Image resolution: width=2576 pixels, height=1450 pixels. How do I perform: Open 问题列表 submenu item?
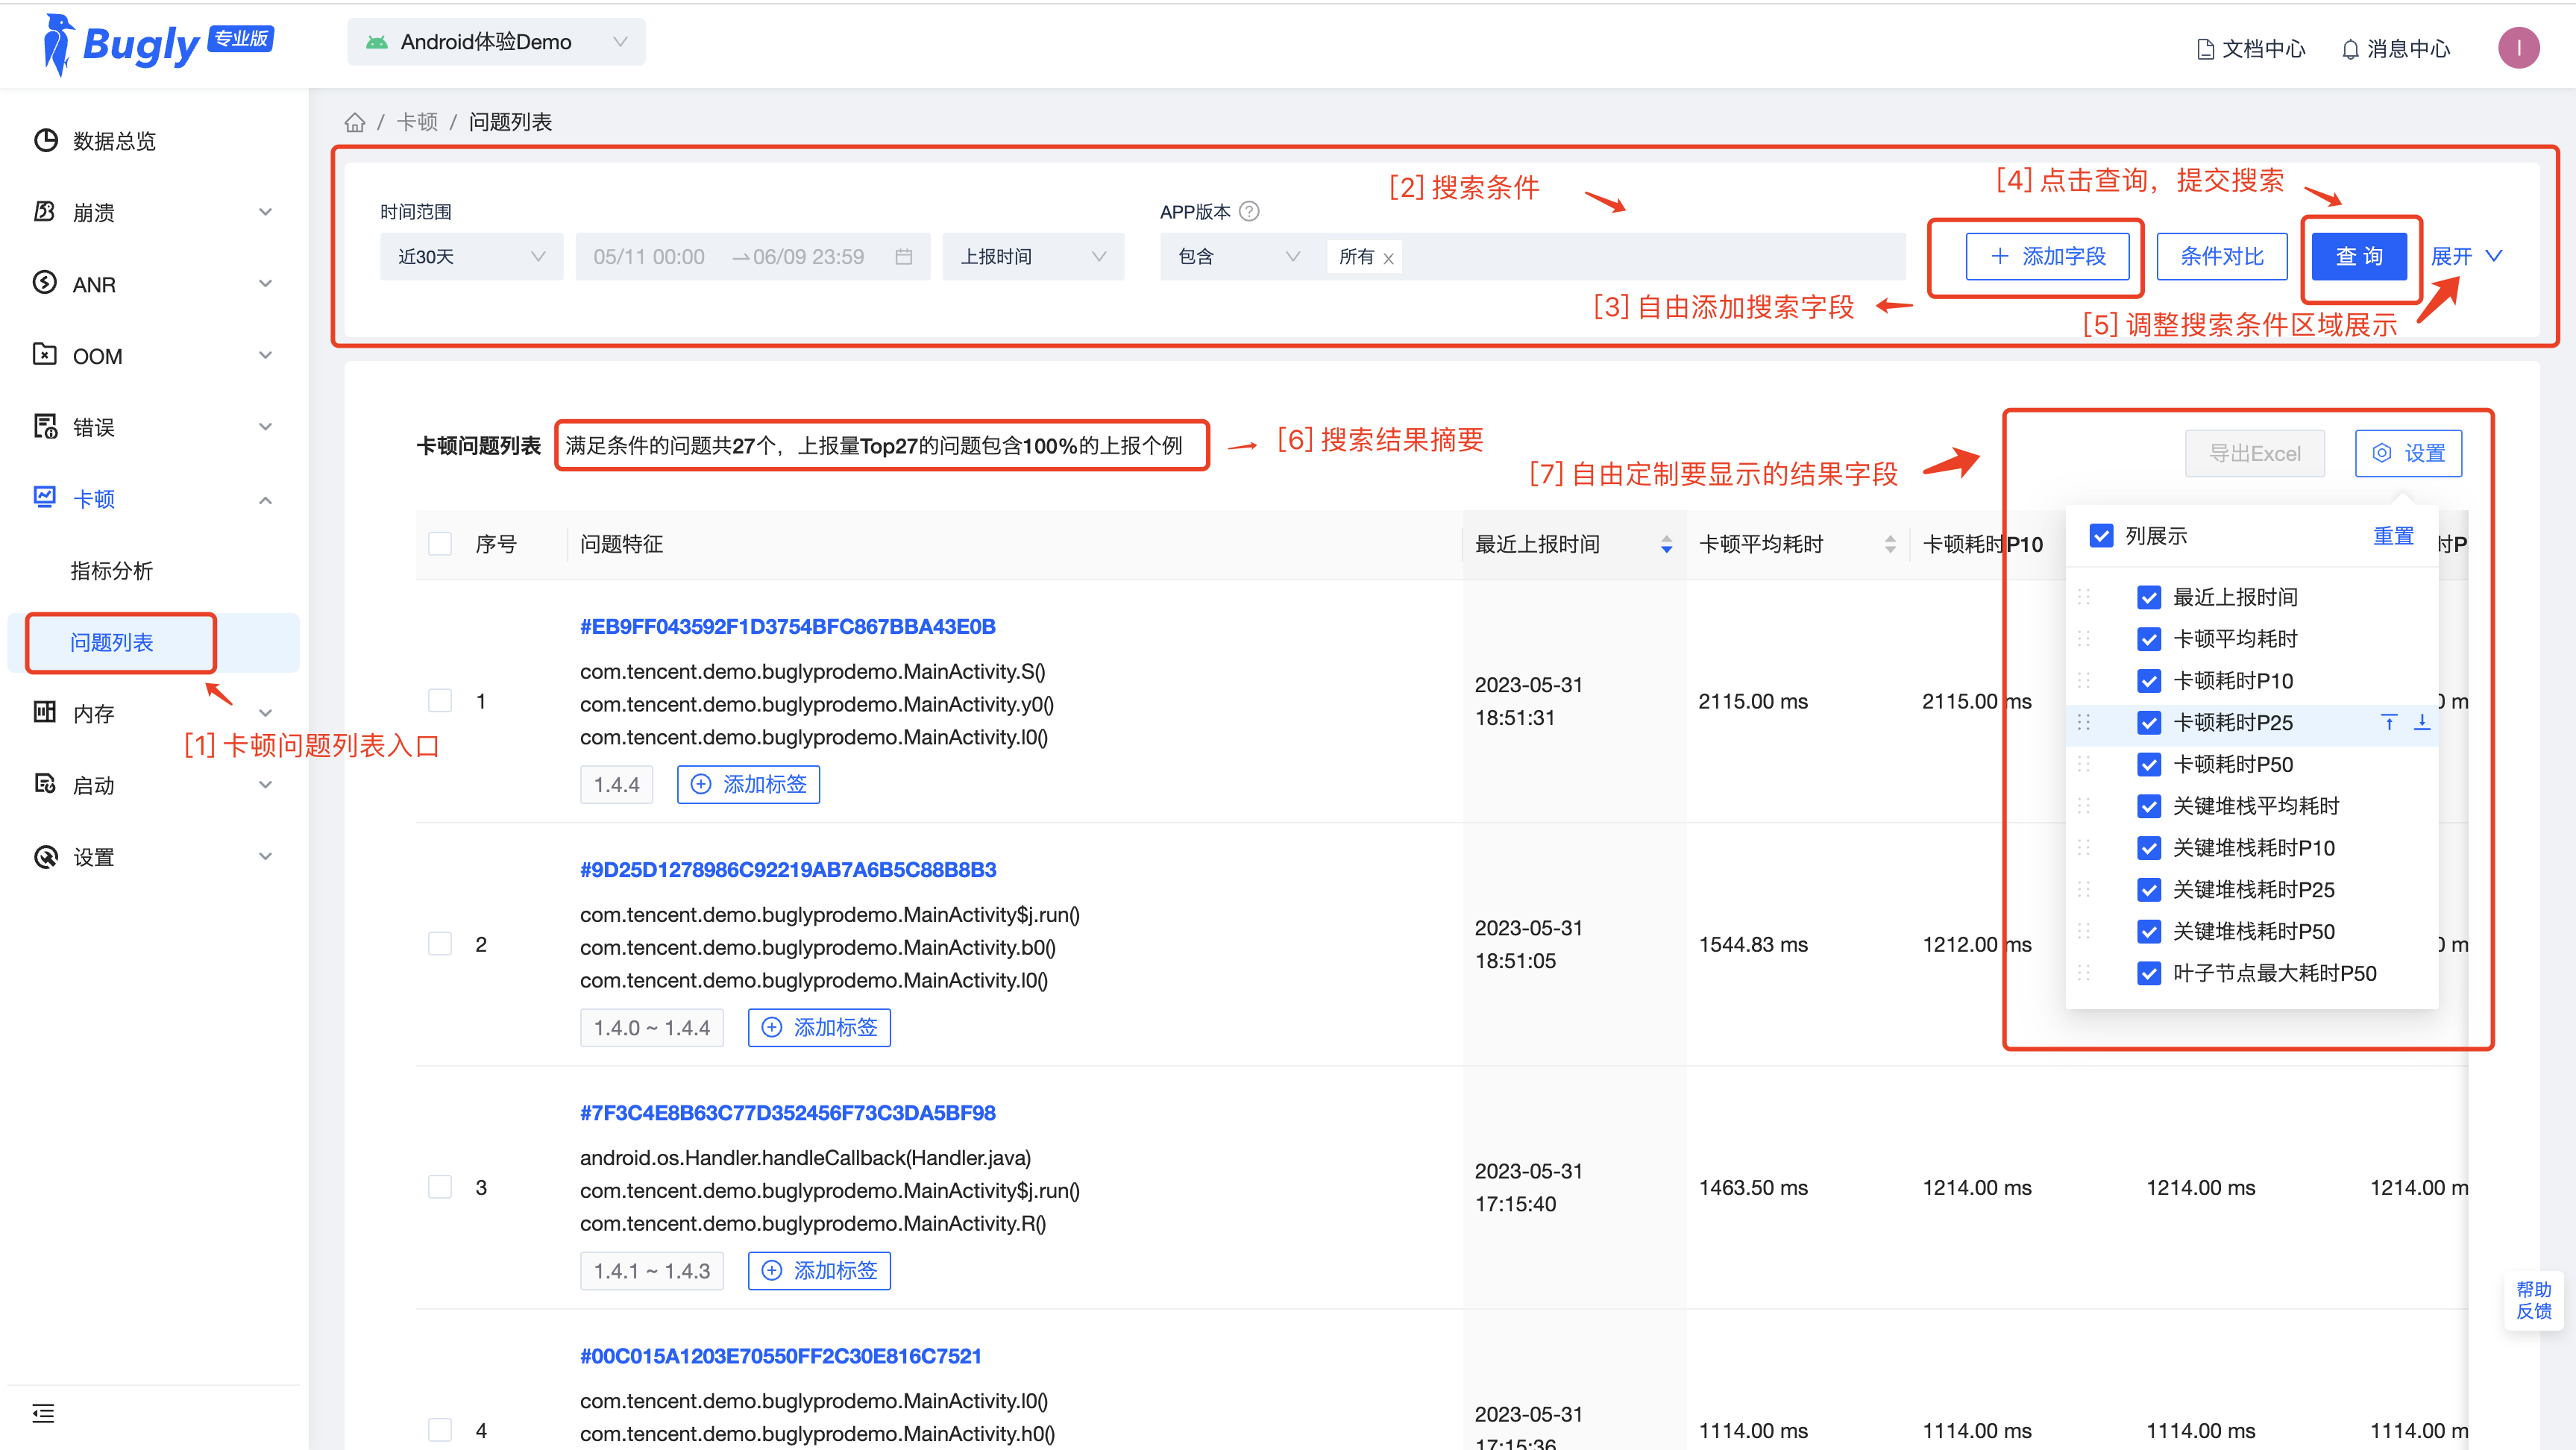coord(112,642)
